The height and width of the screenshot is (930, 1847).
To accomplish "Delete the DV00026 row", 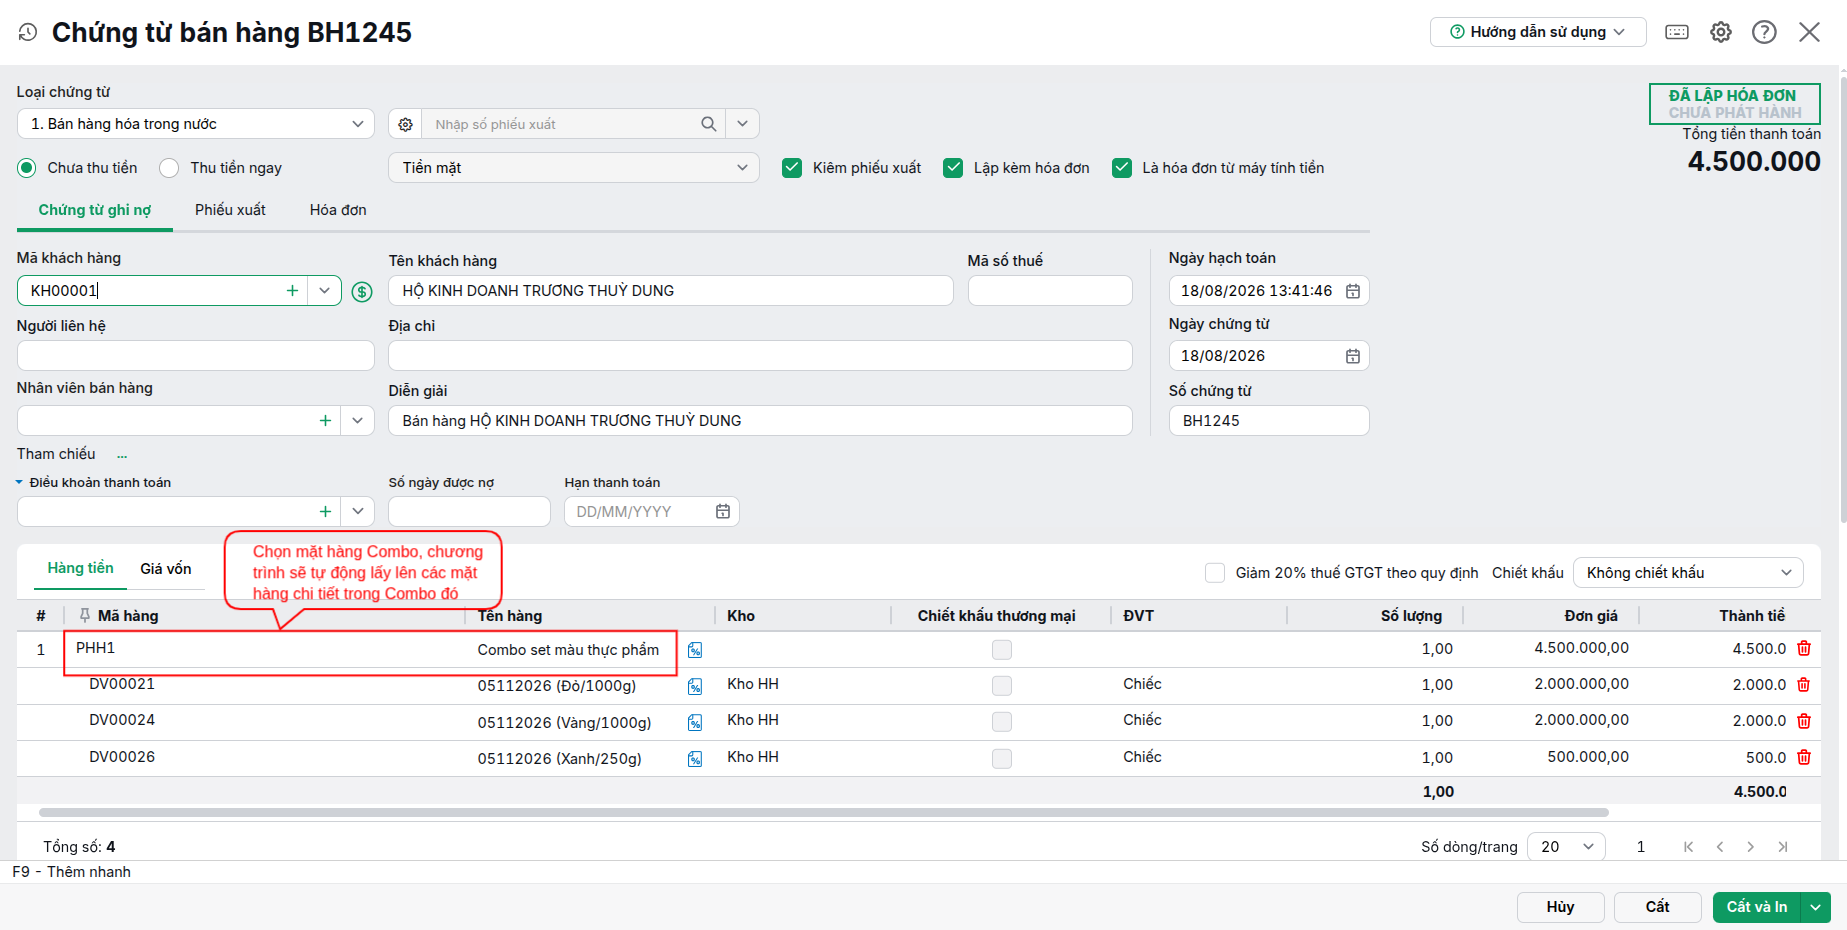I will coord(1804,757).
